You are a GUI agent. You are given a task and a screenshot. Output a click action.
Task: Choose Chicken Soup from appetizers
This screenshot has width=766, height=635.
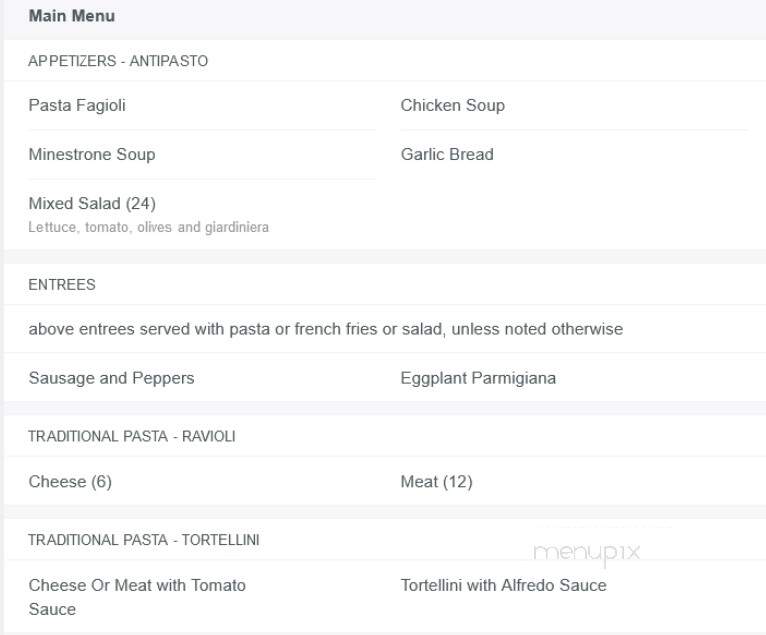[452, 106]
